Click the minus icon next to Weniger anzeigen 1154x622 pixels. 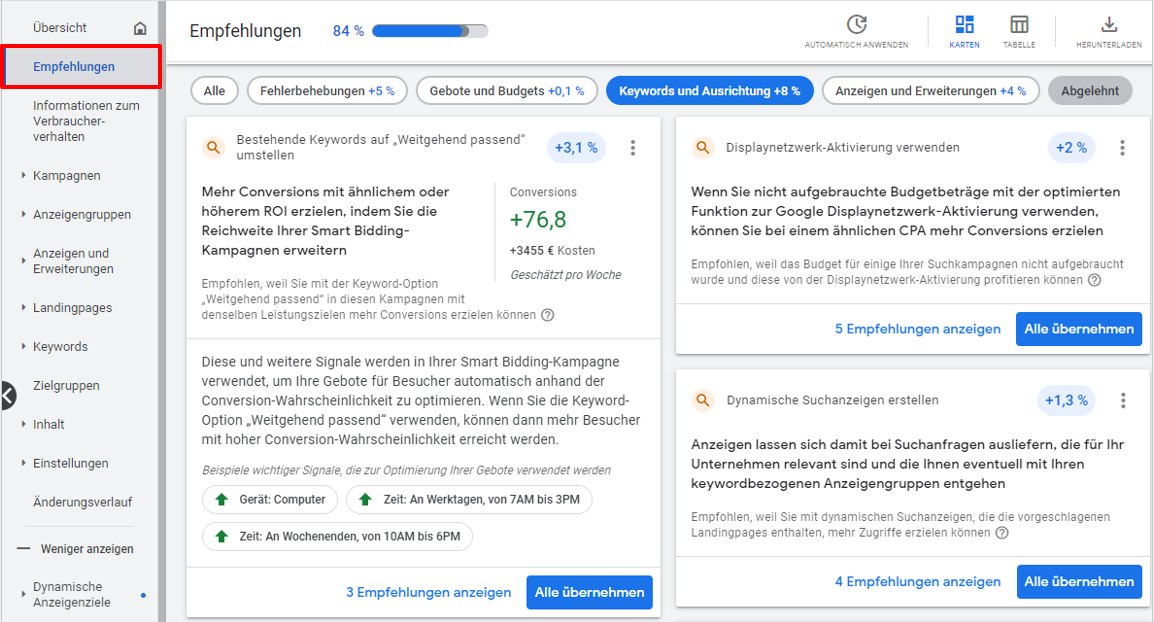coord(22,548)
